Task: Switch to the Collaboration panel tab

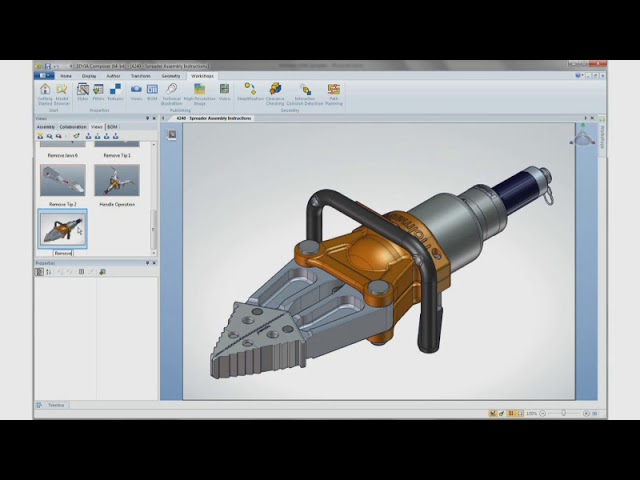Action: pos(73,127)
